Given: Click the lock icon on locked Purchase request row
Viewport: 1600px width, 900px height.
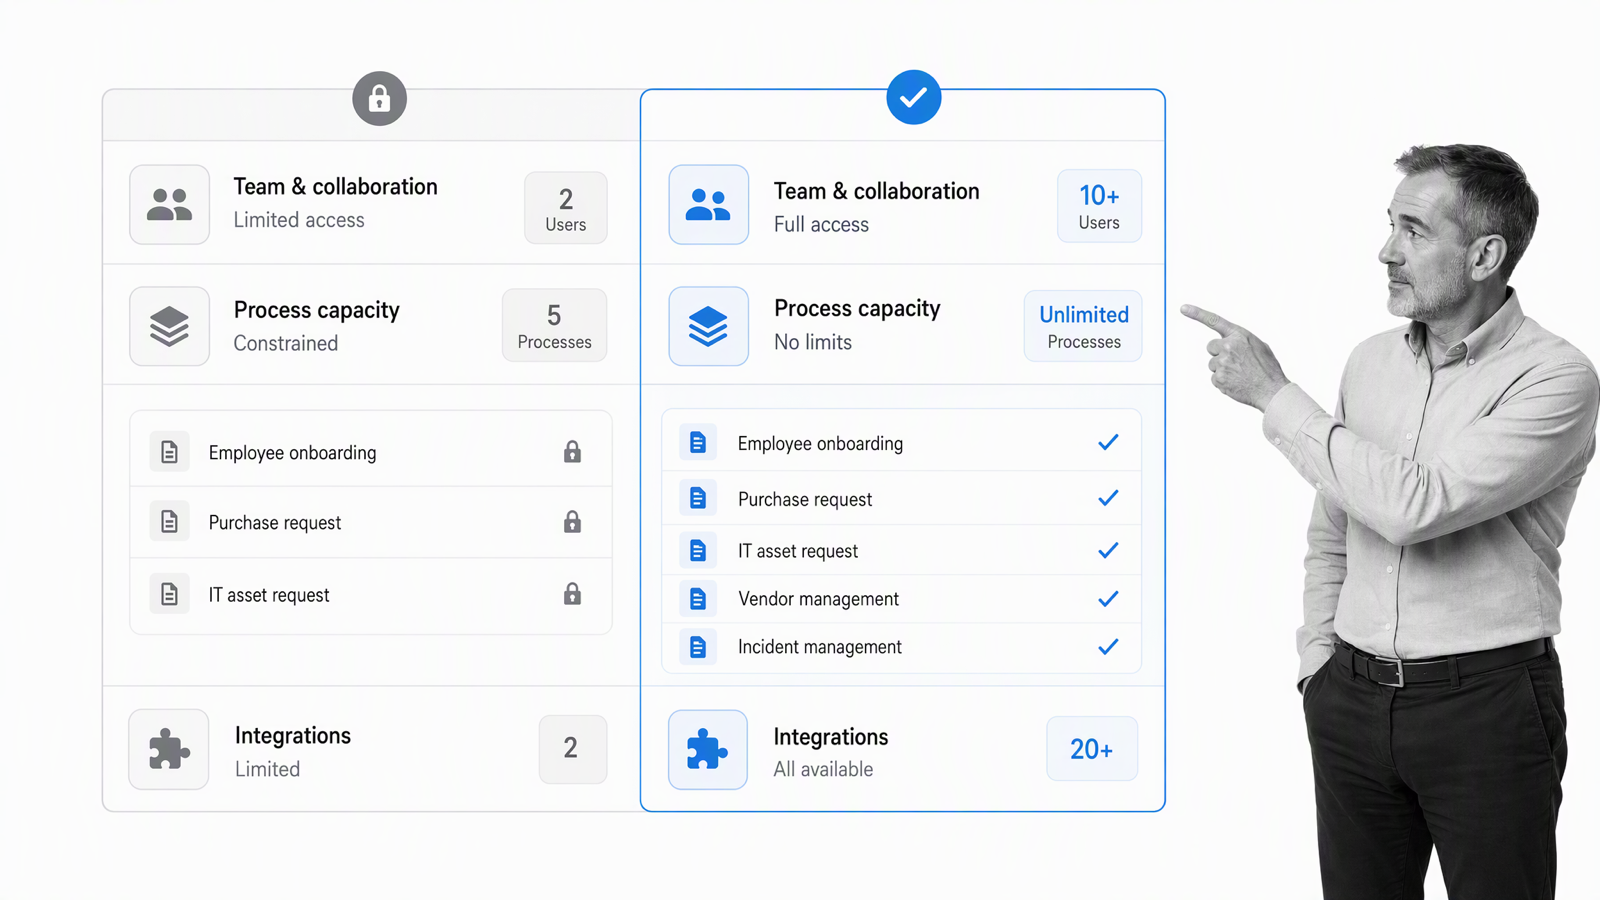Looking at the screenshot, I should pyautogui.click(x=572, y=522).
